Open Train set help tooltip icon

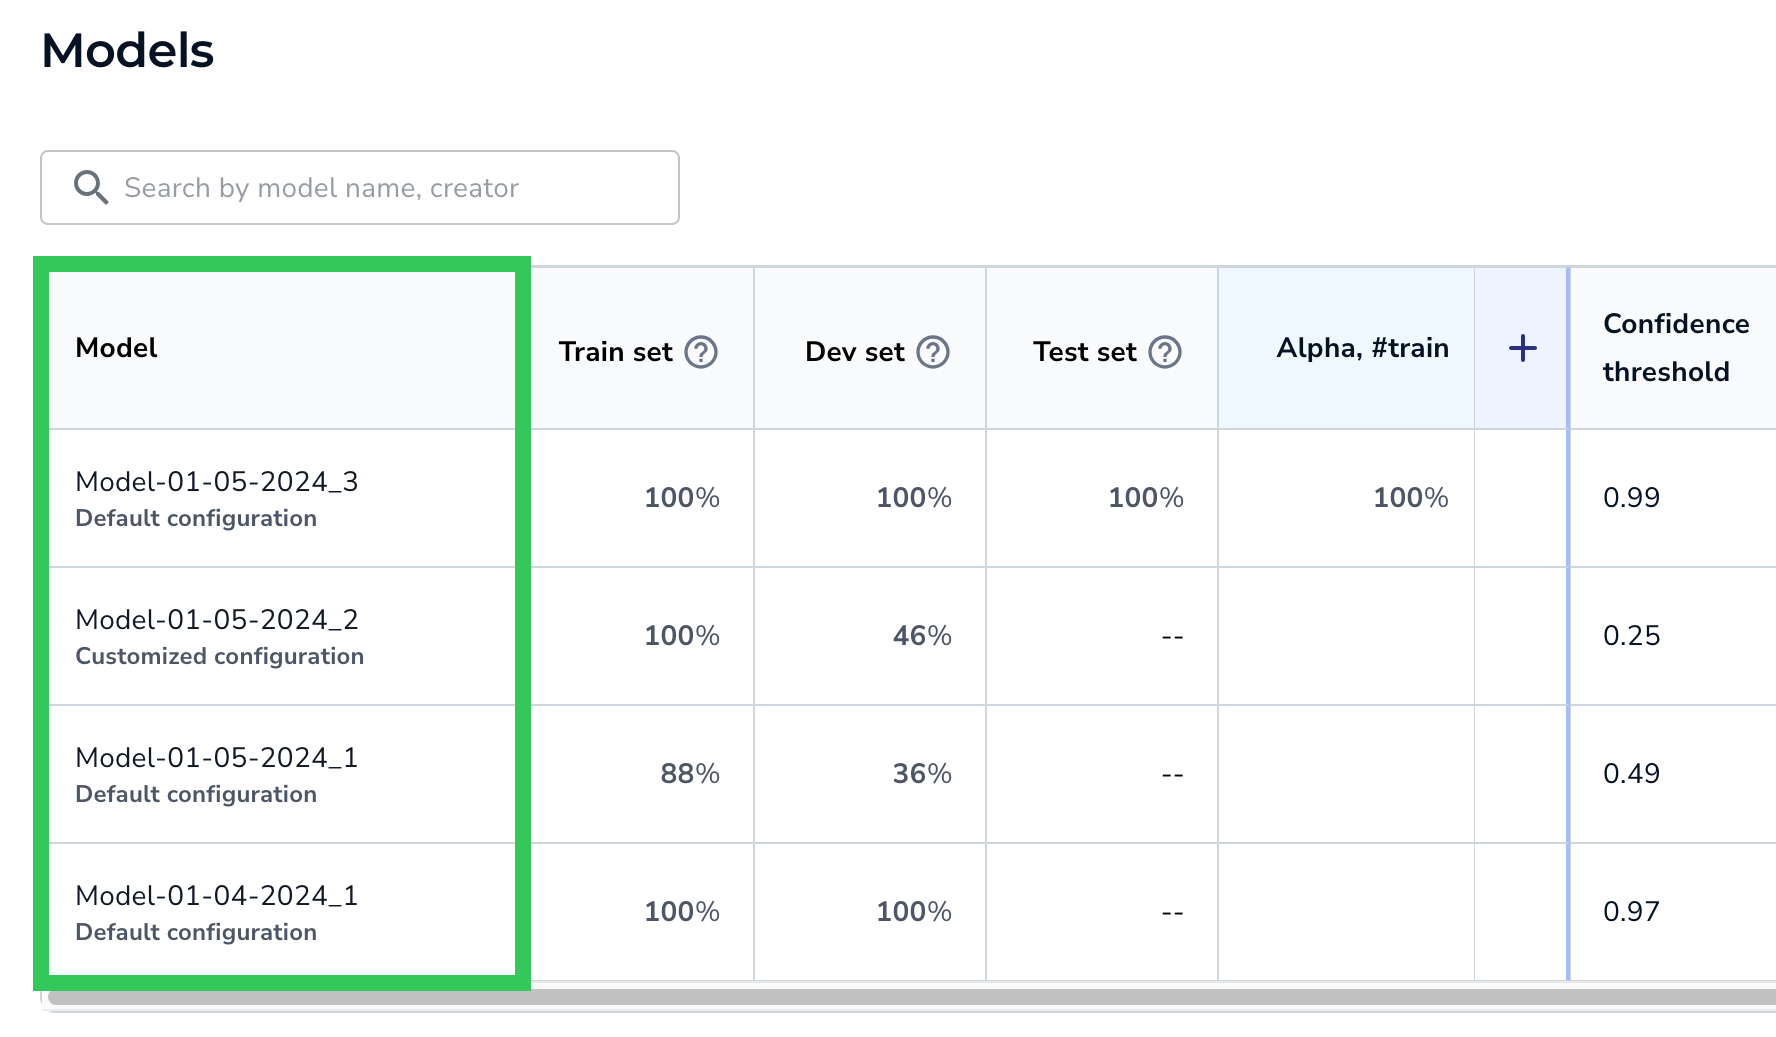coord(701,352)
